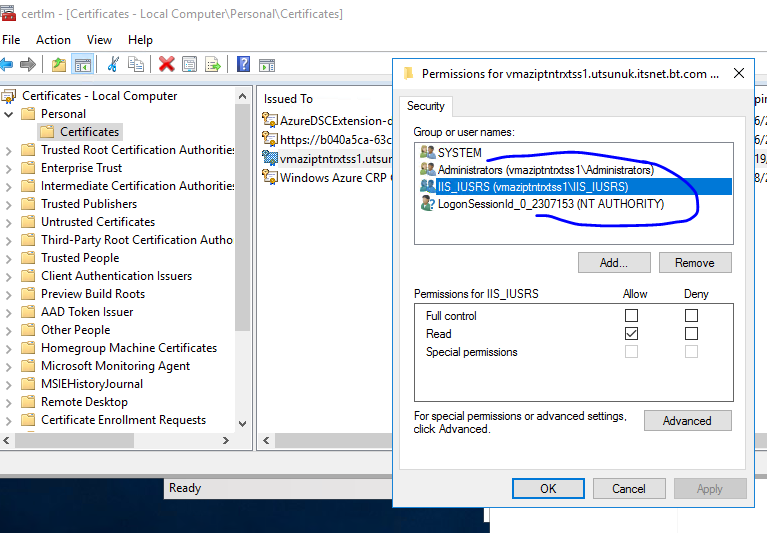Expand the Trusted People node
Viewport: 767px width, 533px height.
(8, 259)
